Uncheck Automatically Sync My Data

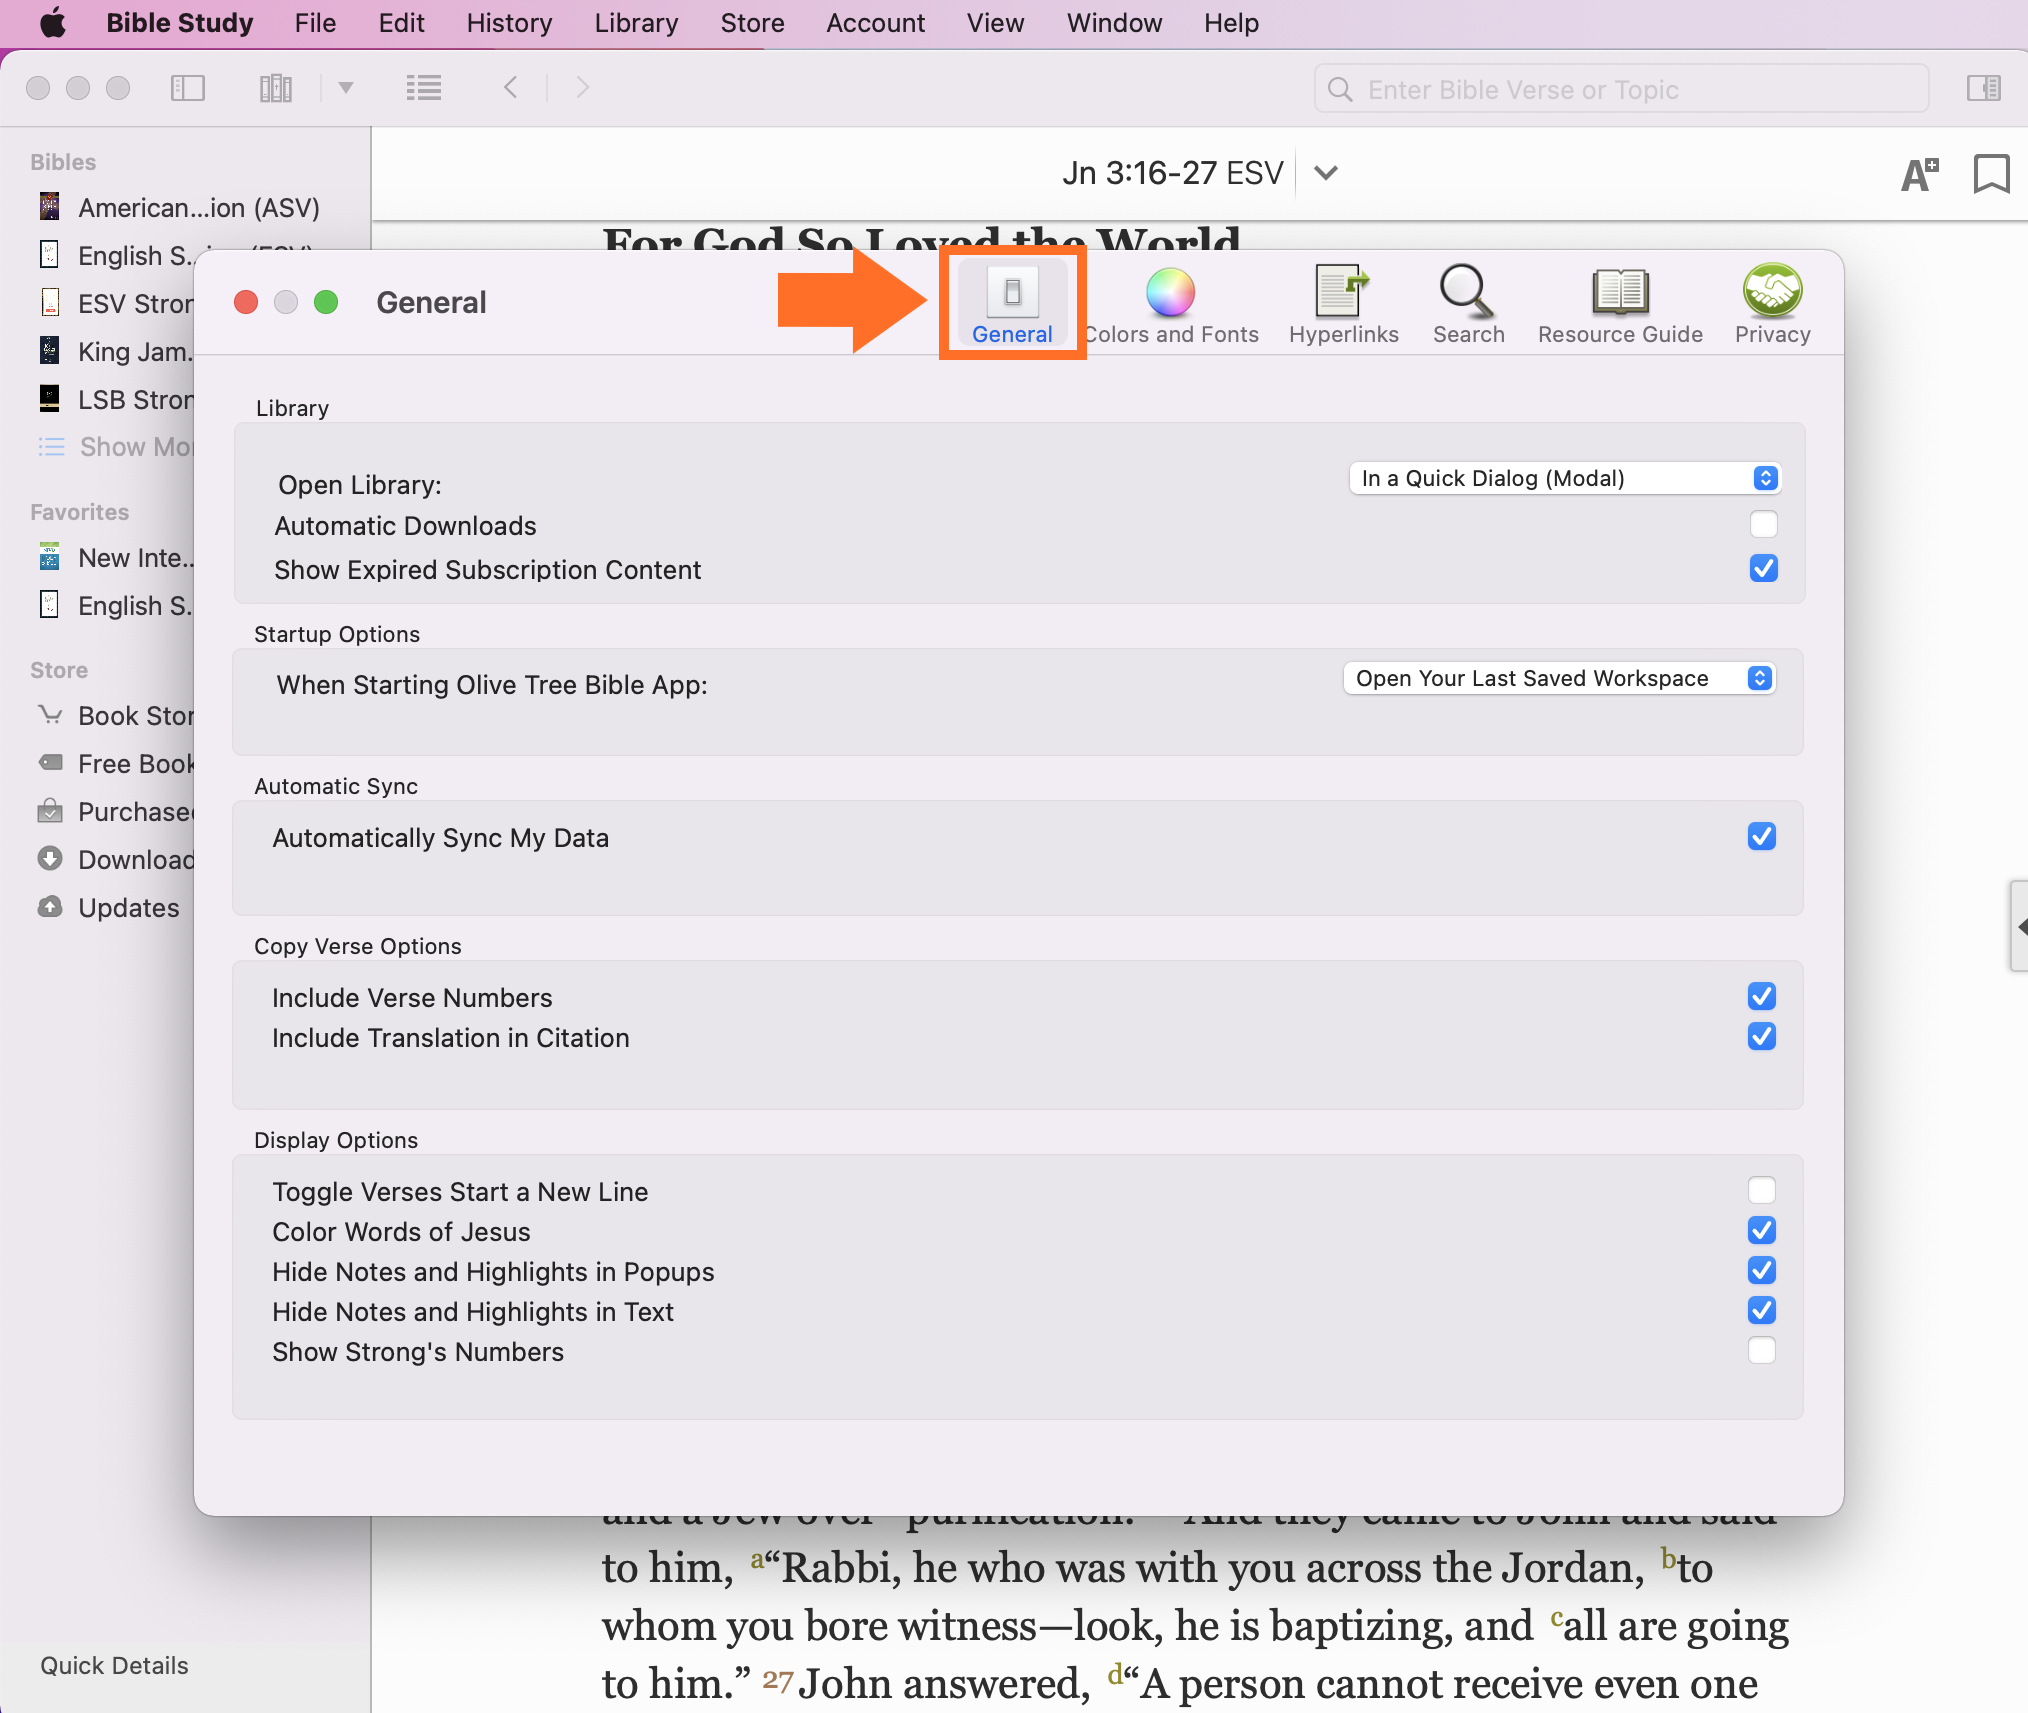(x=1761, y=836)
